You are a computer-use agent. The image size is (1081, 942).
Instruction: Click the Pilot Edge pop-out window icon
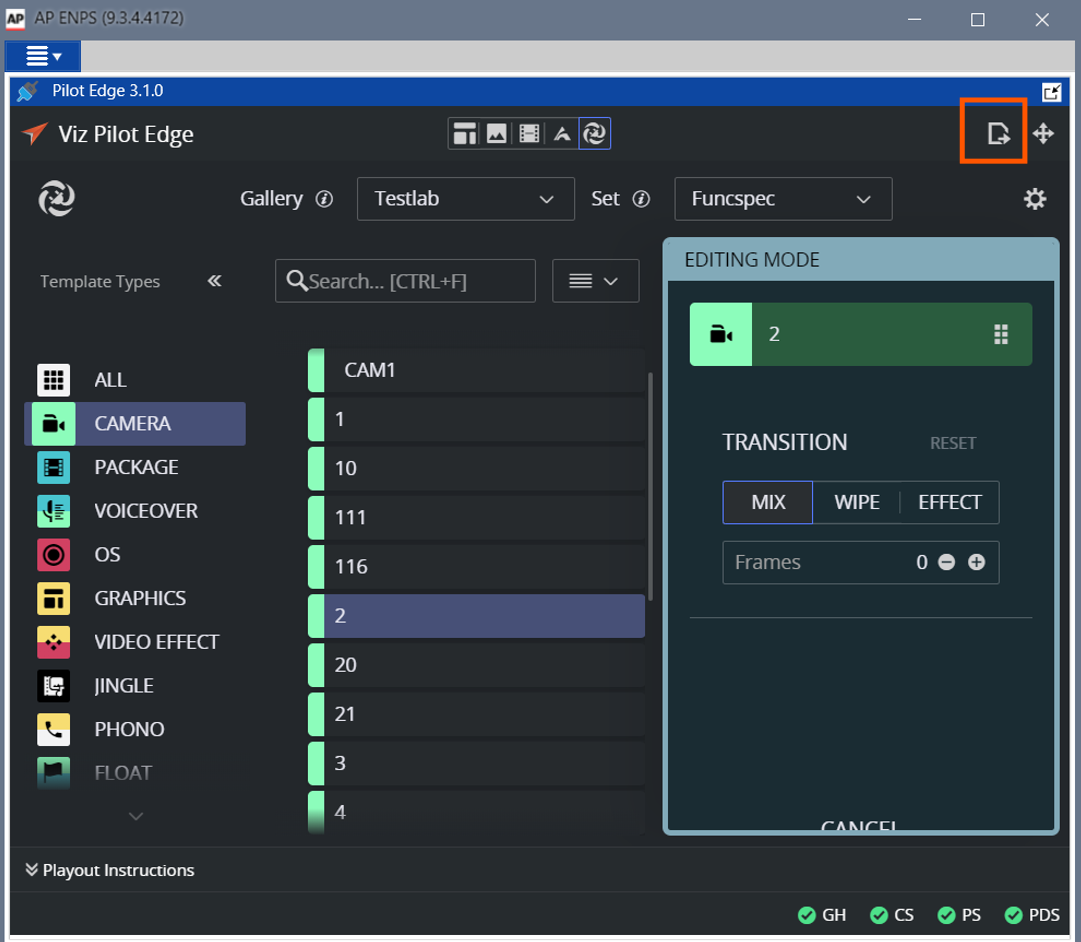point(1051,92)
